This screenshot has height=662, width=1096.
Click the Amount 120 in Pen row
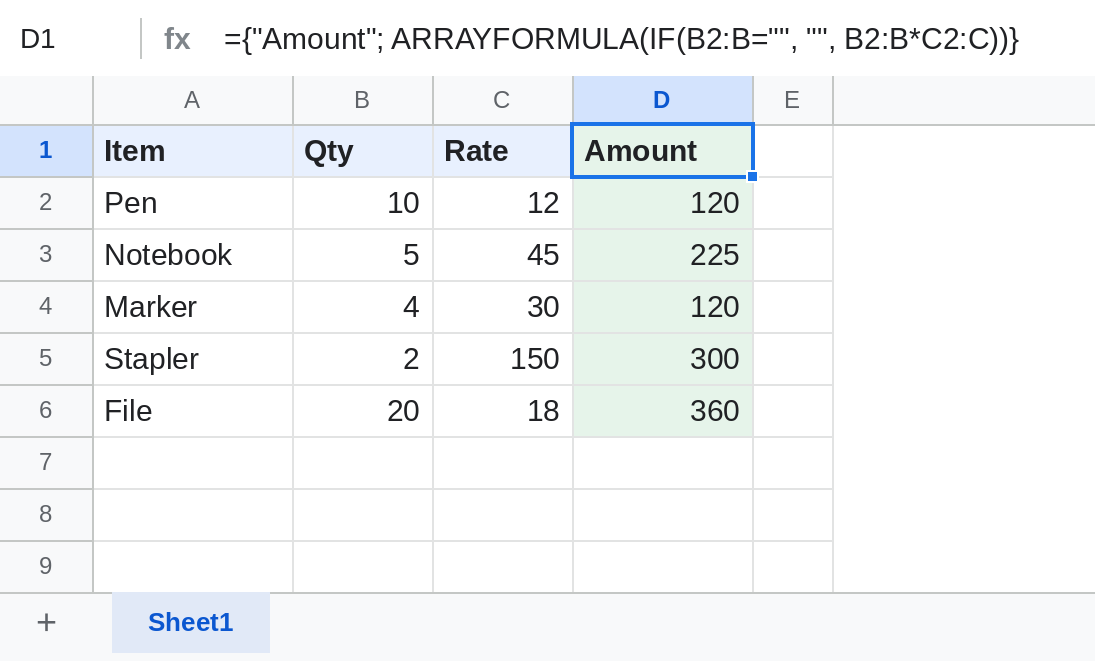pyautogui.click(x=663, y=203)
